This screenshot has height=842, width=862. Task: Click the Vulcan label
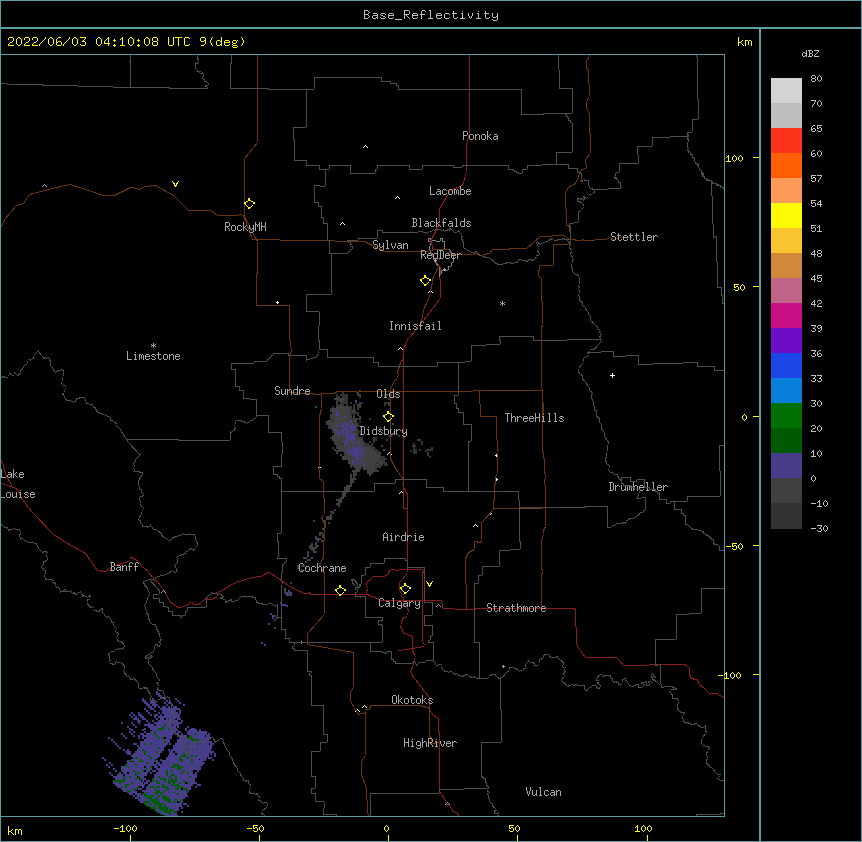[x=543, y=792]
